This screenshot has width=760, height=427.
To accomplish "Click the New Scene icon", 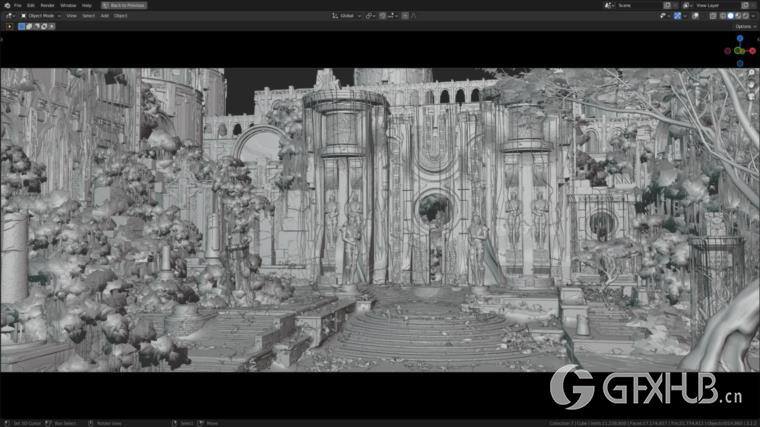I will (667, 5).
